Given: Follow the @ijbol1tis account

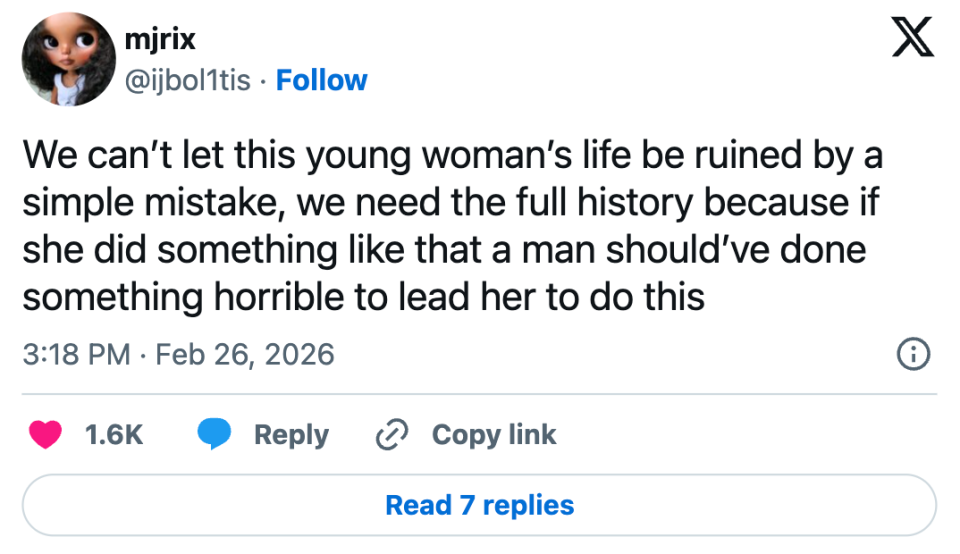Looking at the screenshot, I should pyautogui.click(x=321, y=80).
